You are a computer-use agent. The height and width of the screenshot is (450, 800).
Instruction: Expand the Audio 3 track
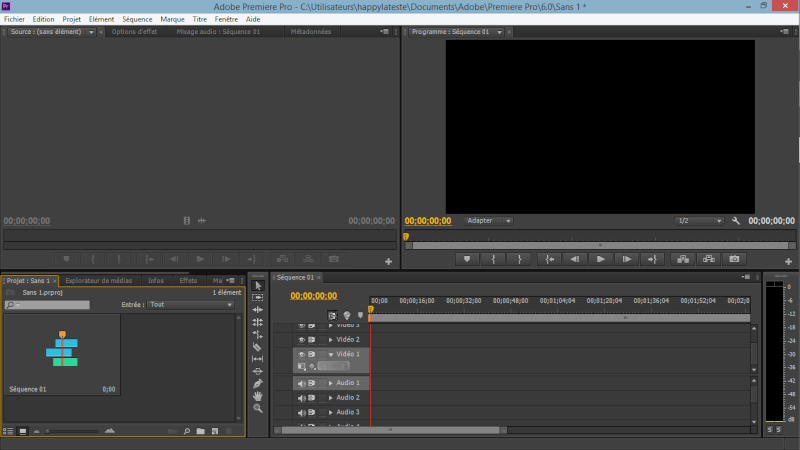331,412
